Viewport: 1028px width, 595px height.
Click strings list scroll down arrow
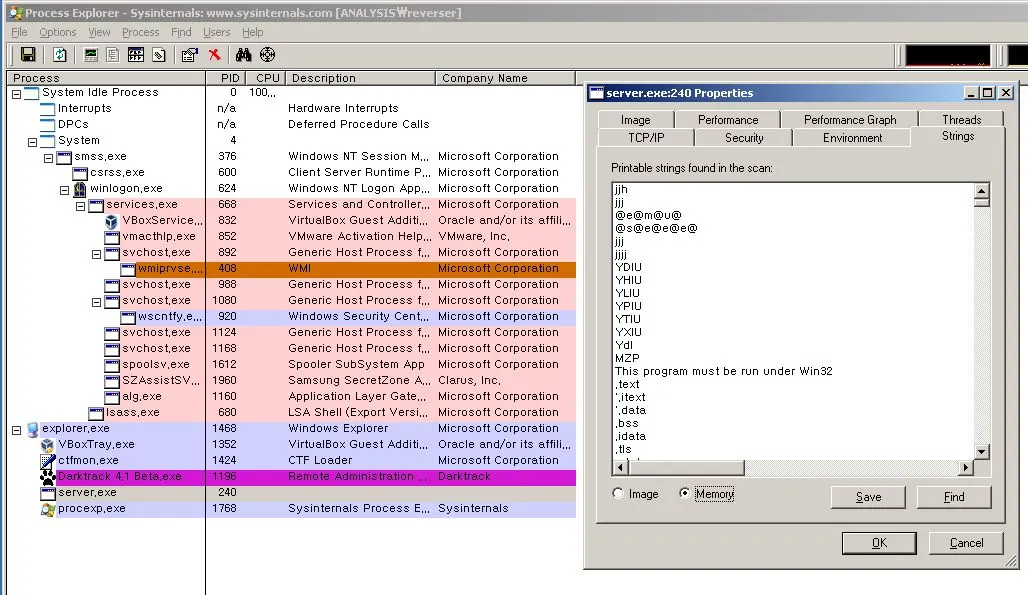coord(981,451)
